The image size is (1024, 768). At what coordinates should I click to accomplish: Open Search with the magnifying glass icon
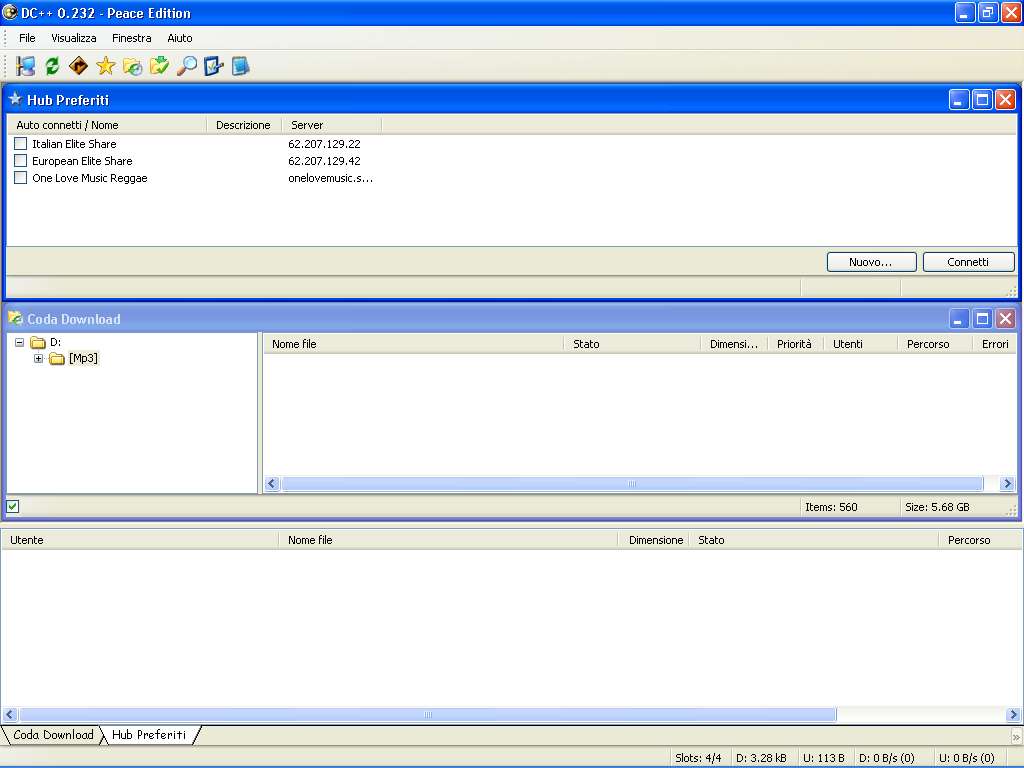[187, 66]
